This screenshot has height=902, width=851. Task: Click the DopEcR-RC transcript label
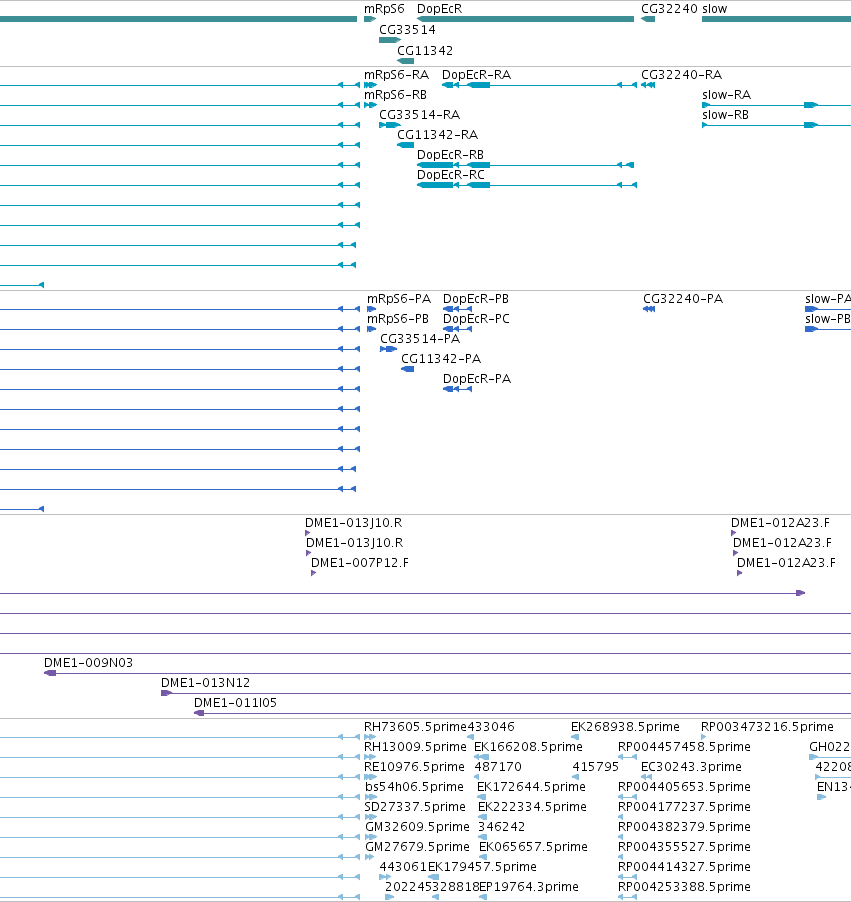(x=451, y=175)
